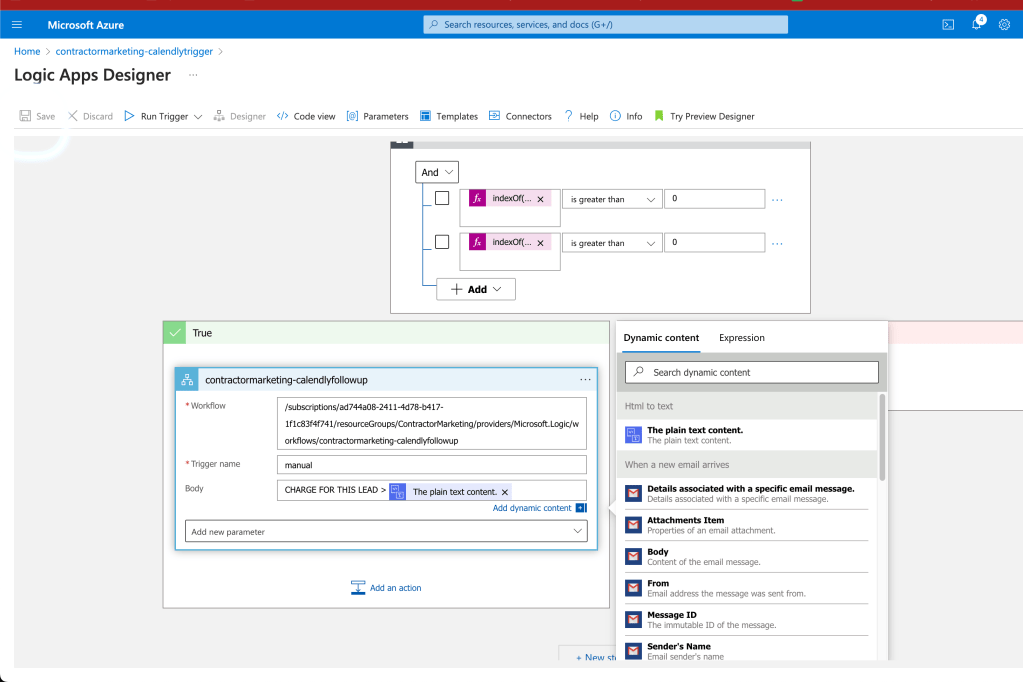Focus the Azure search resources box
The image size is (1023, 682).
point(605,25)
